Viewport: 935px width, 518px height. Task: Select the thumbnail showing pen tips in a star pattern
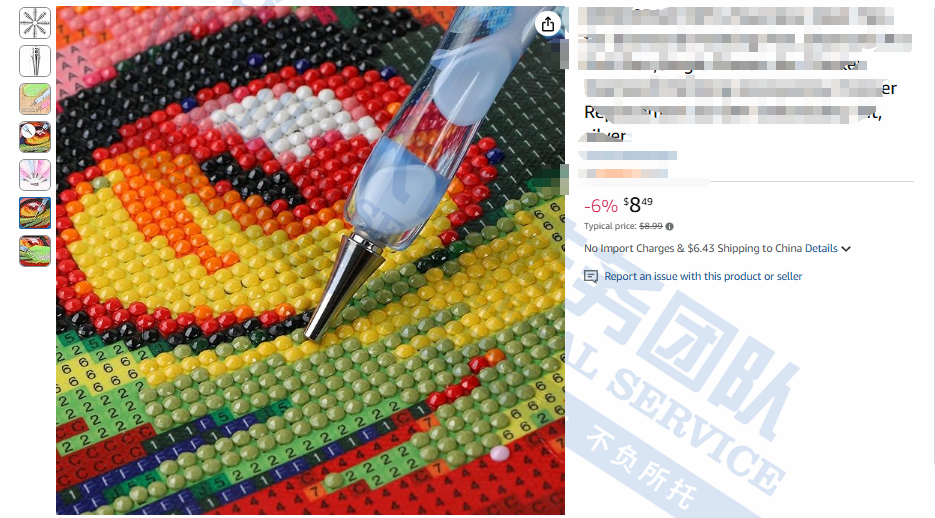point(35,23)
